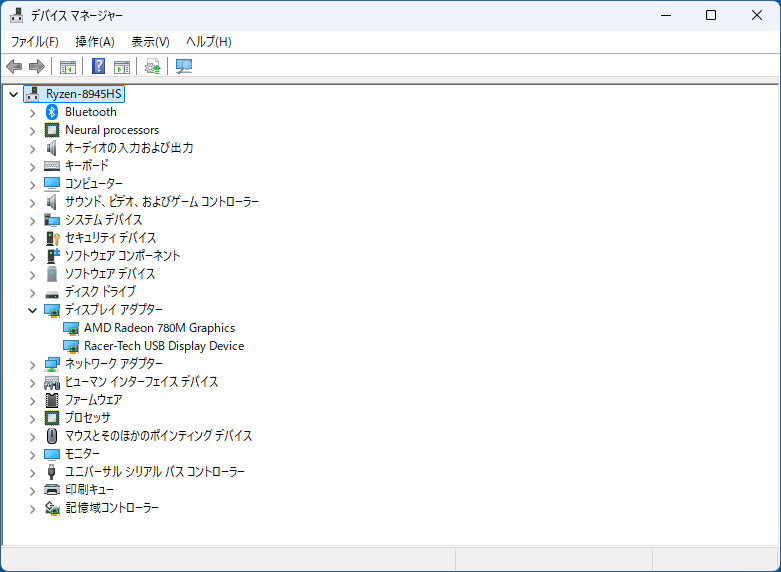Click the ネットワーク アダプター network icon

click(x=52, y=364)
